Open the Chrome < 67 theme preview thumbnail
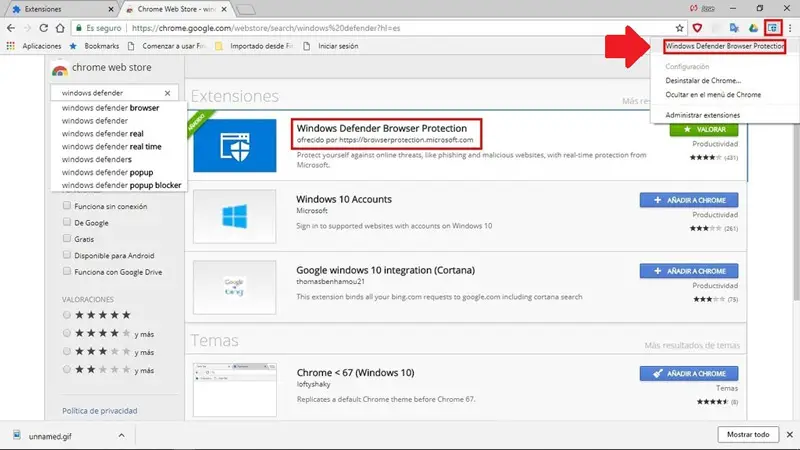 click(235, 389)
